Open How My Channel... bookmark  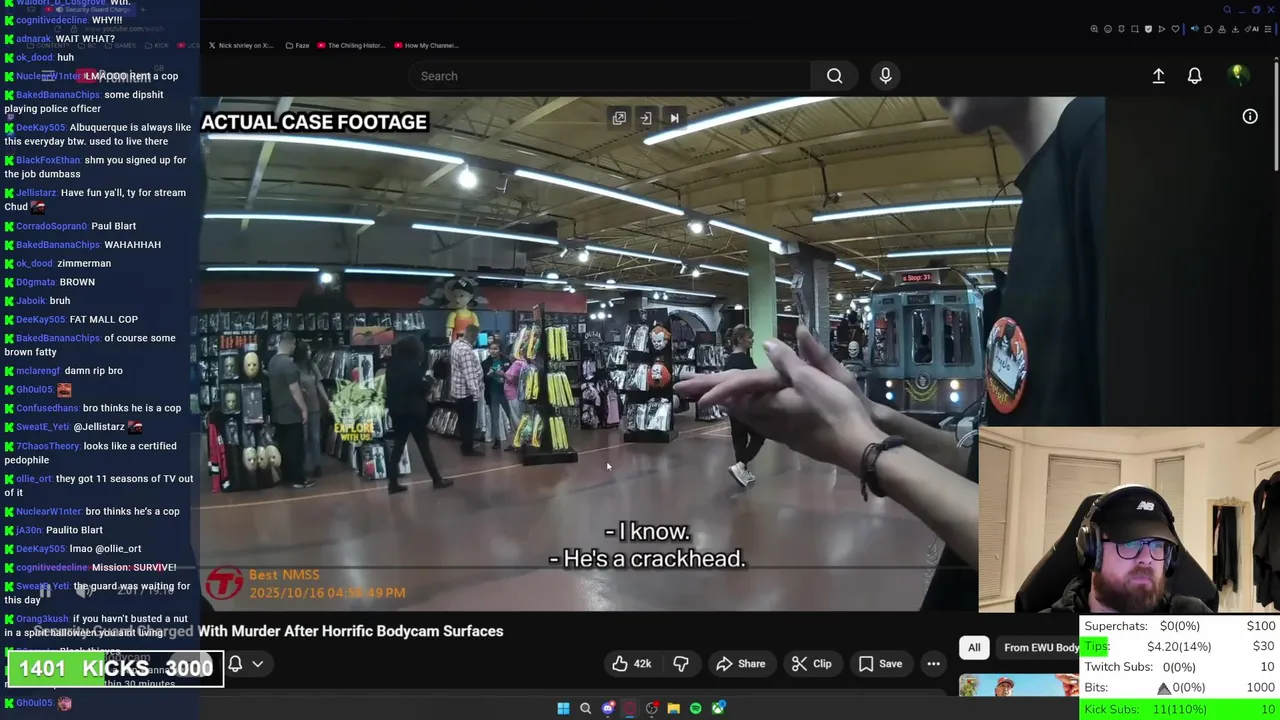point(426,45)
